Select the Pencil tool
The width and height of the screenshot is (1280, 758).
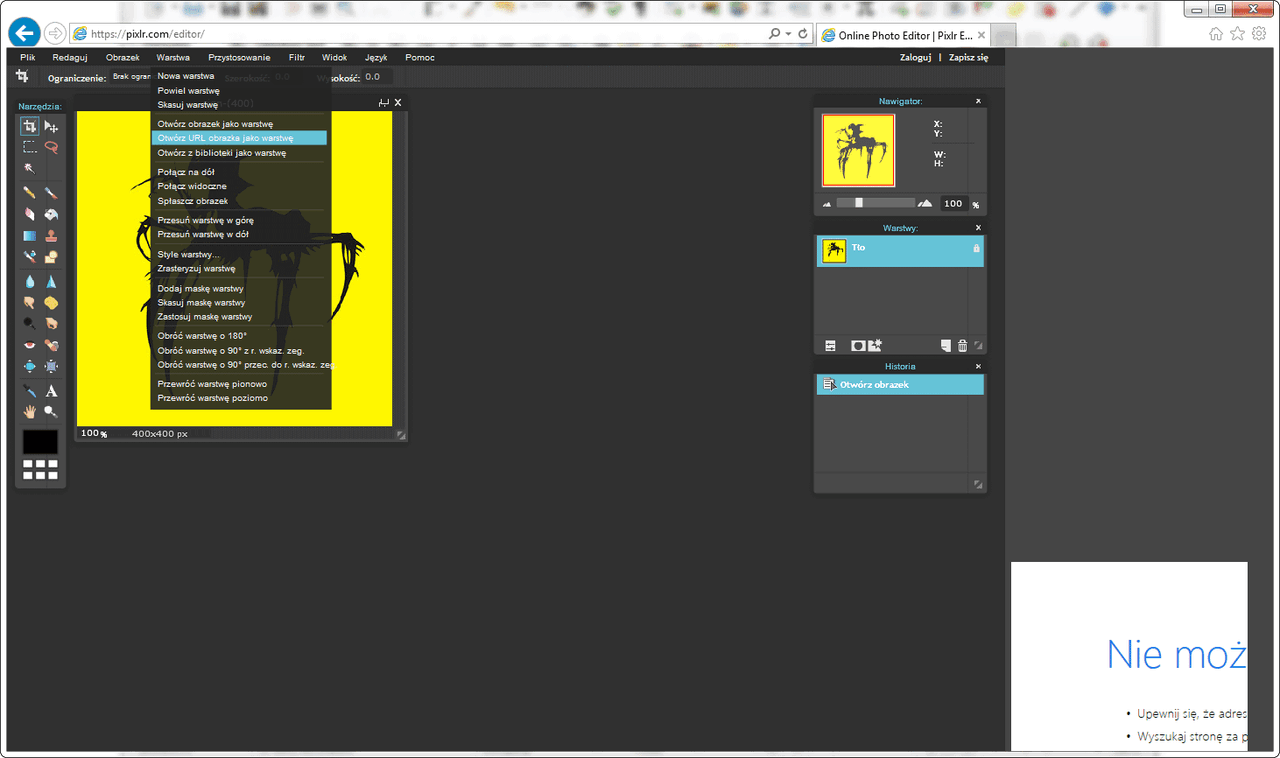tap(30, 192)
